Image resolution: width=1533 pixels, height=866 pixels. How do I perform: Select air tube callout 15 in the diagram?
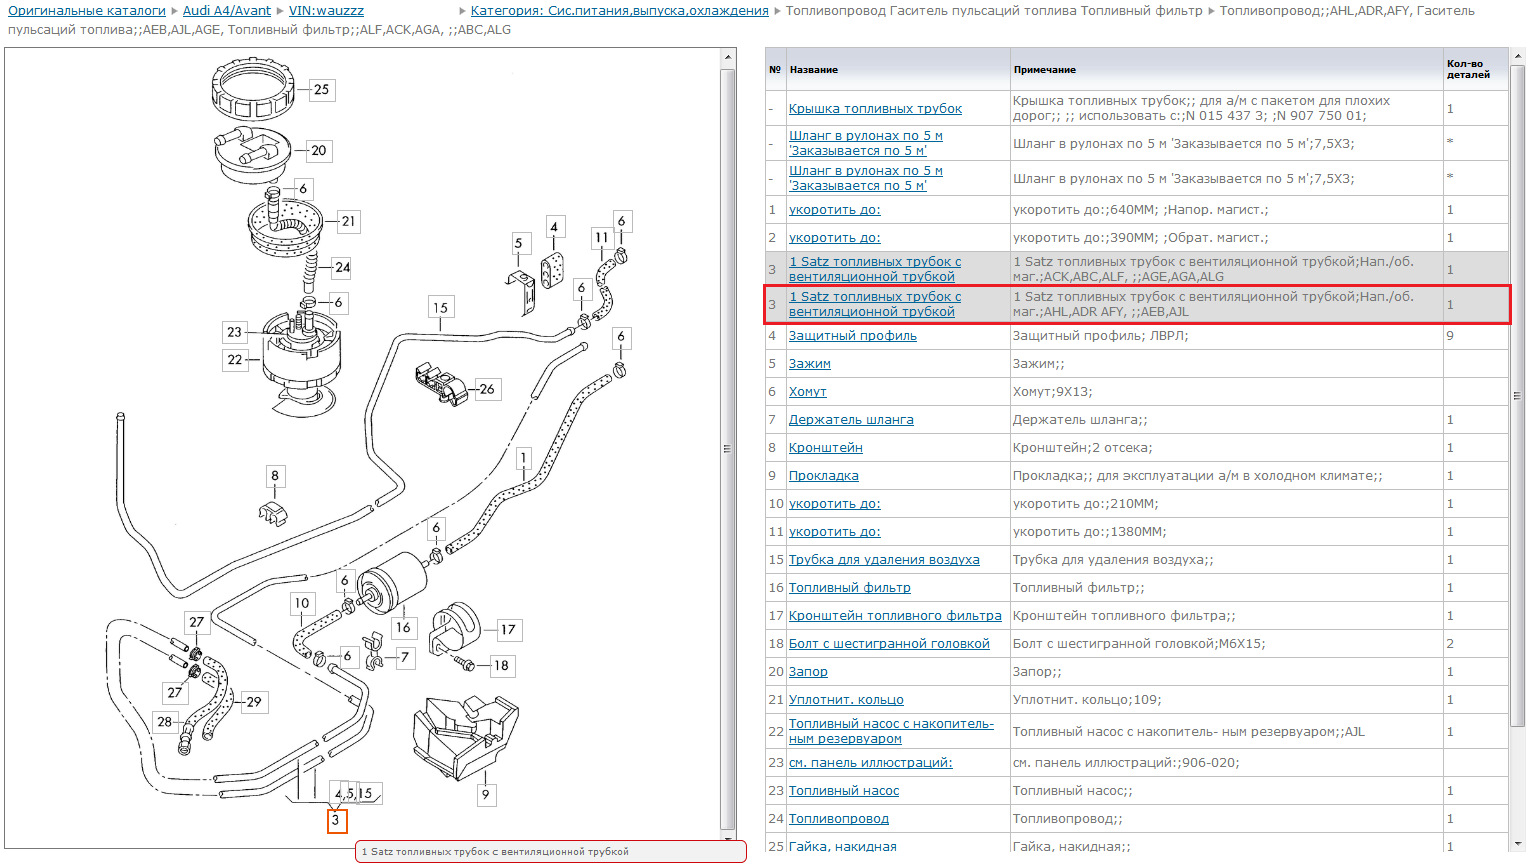point(440,307)
